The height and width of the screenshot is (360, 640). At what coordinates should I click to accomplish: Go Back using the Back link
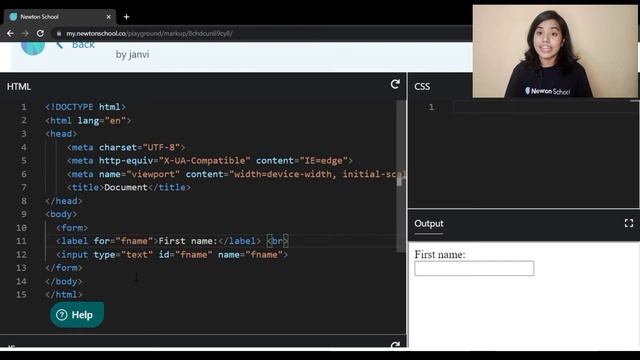pyautogui.click(x=76, y=44)
